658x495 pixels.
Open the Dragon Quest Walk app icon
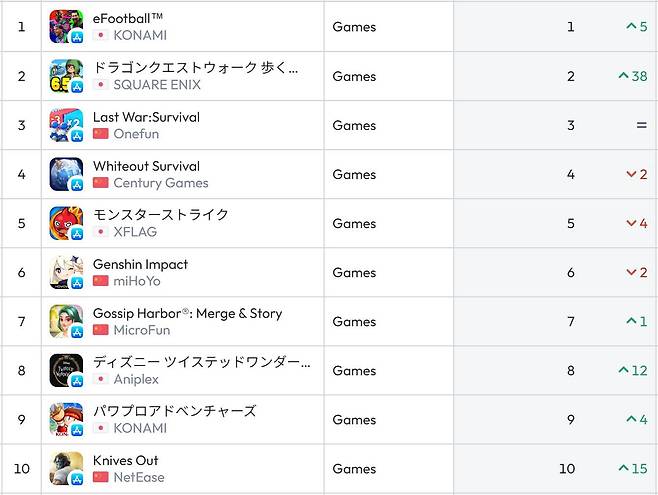point(65,76)
